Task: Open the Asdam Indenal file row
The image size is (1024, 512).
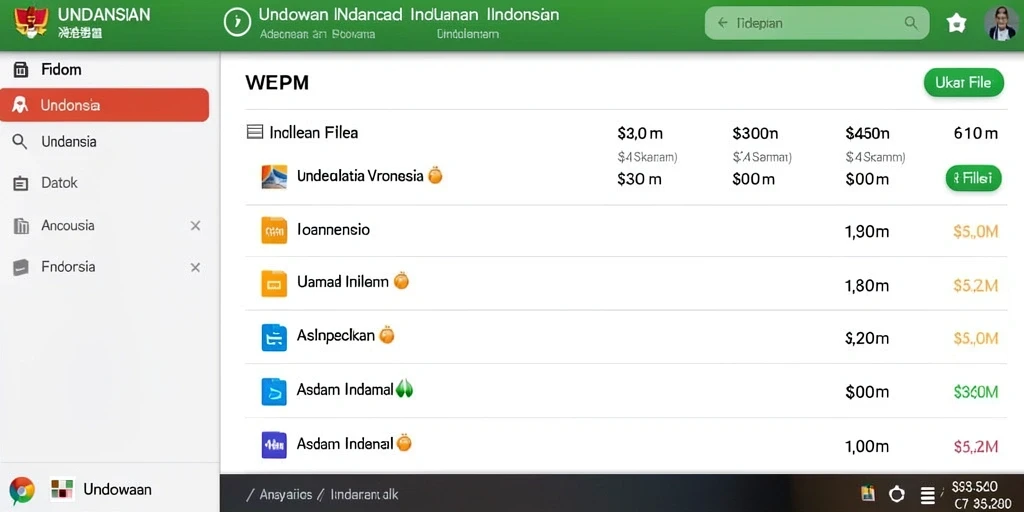Action: coord(626,445)
